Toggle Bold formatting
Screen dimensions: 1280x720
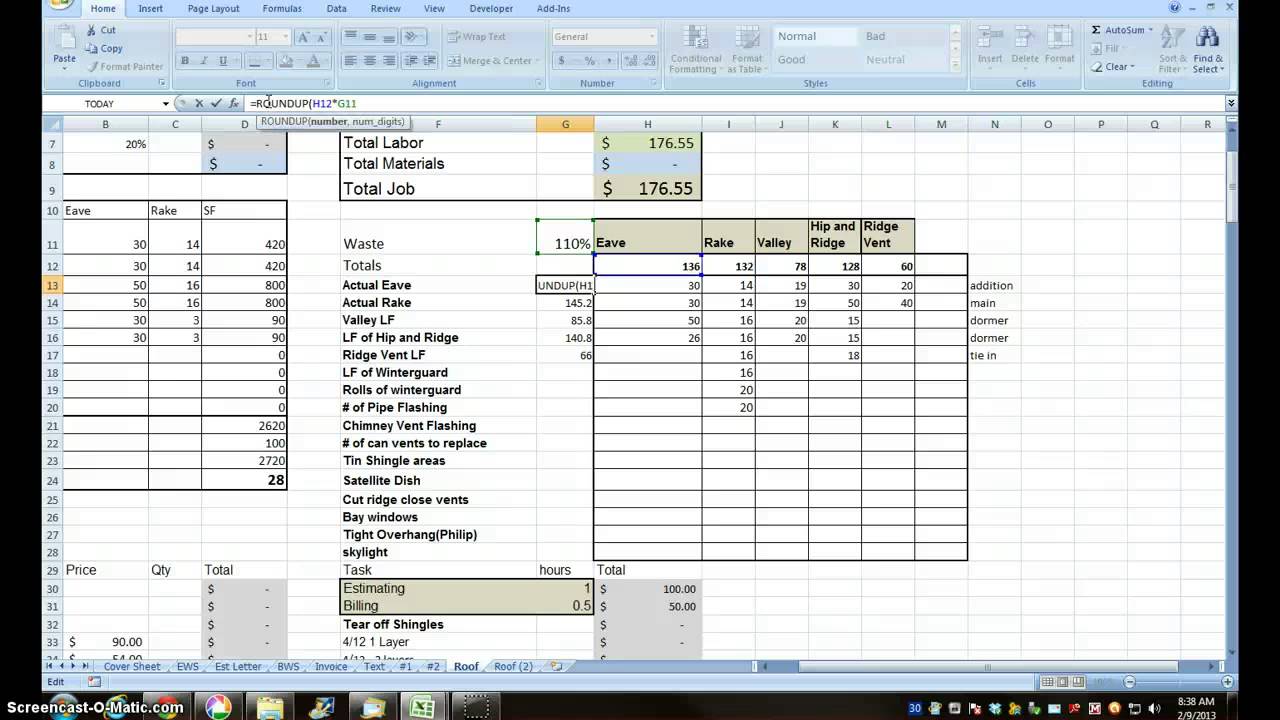pyautogui.click(x=184, y=61)
